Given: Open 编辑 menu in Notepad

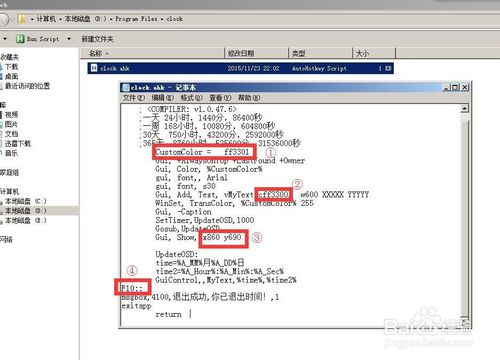Looking at the screenshot, I should pyautogui.click(x=162, y=98).
